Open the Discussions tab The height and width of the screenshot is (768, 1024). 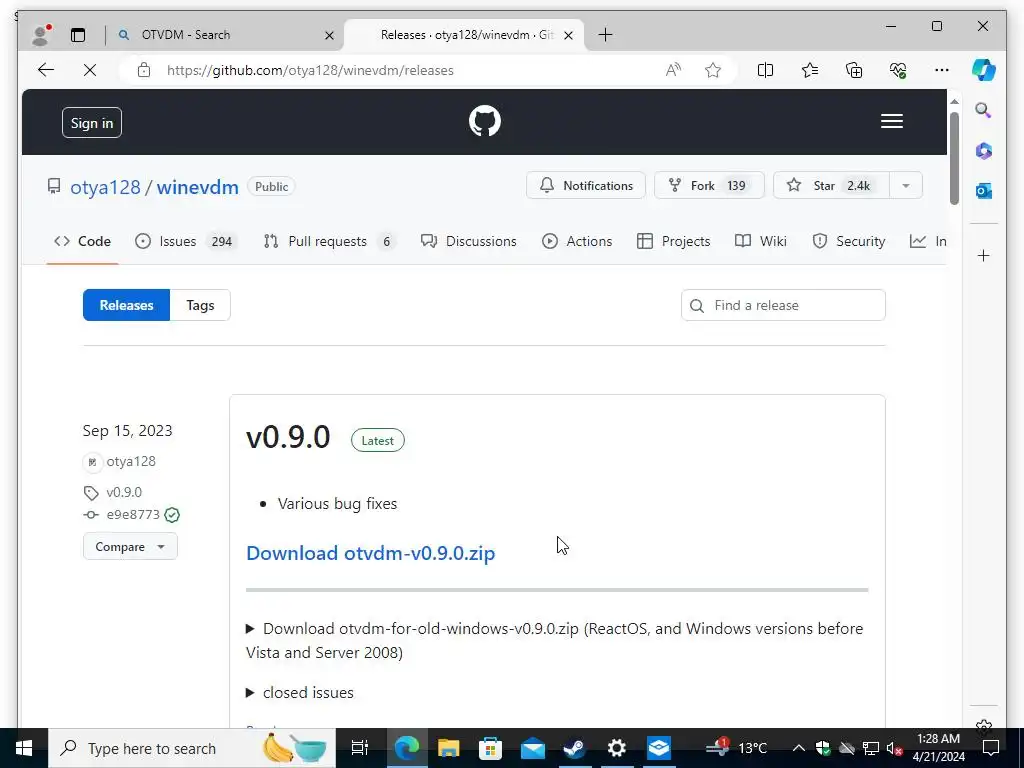point(468,241)
